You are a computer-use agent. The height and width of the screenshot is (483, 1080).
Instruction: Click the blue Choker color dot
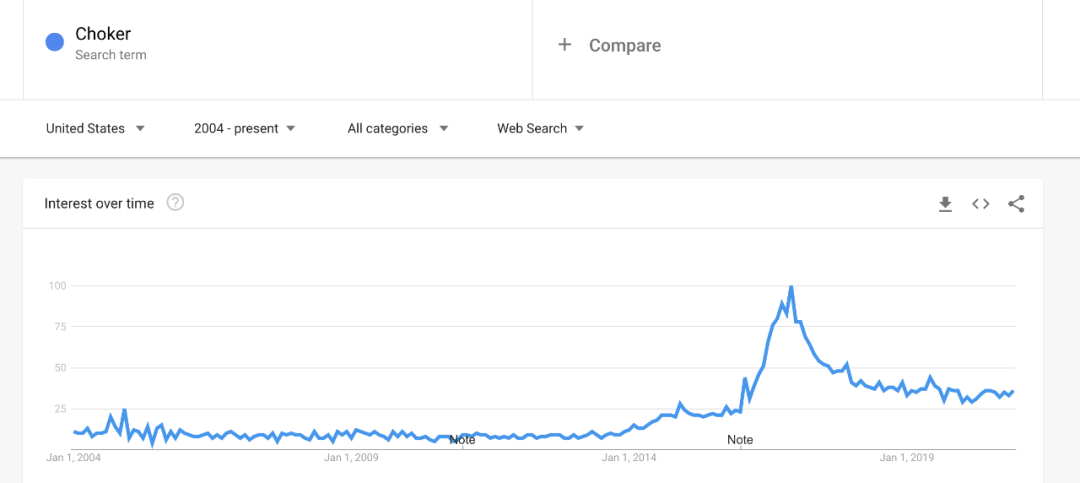pyautogui.click(x=55, y=42)
